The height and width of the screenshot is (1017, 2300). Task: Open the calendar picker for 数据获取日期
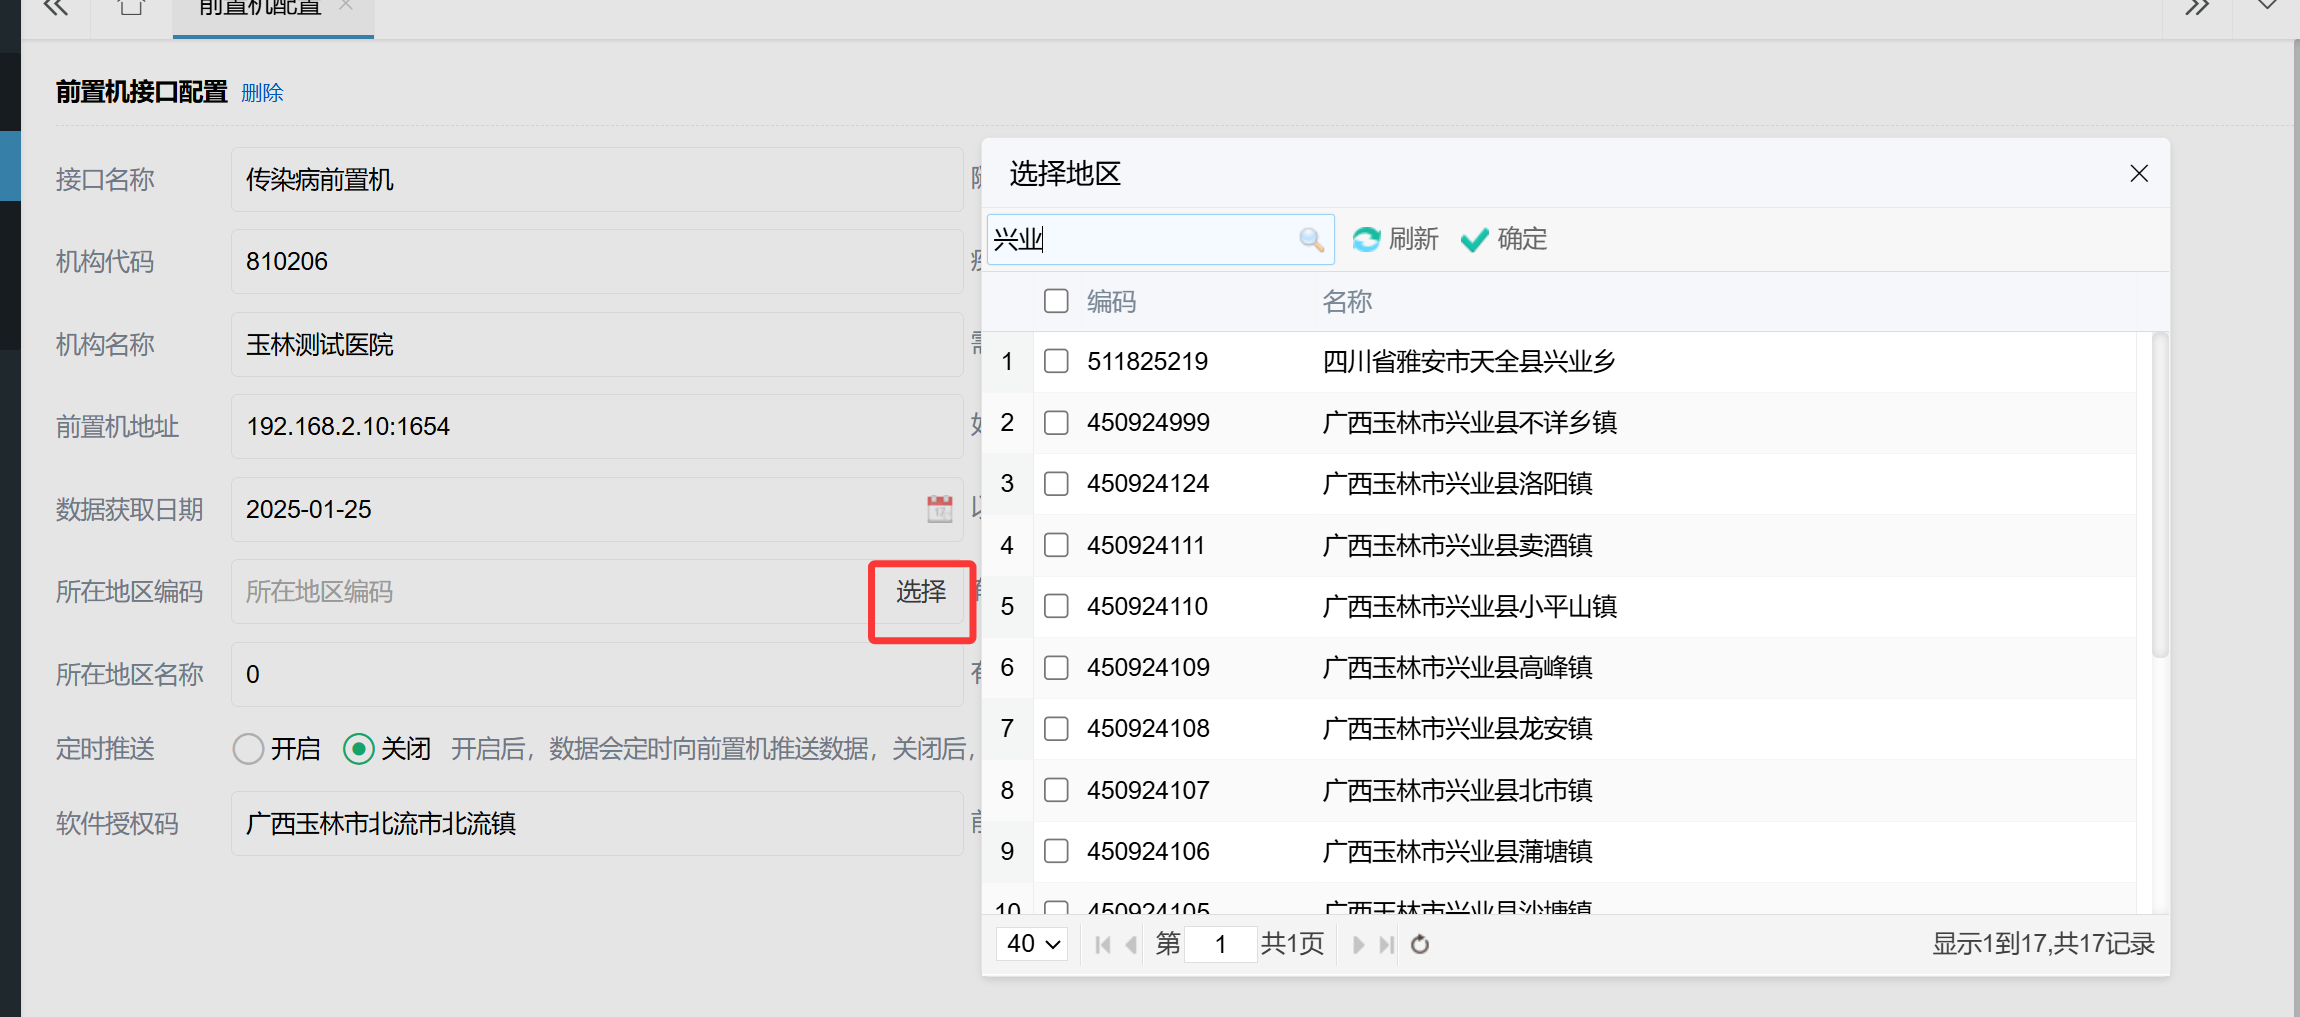point(939,509)
